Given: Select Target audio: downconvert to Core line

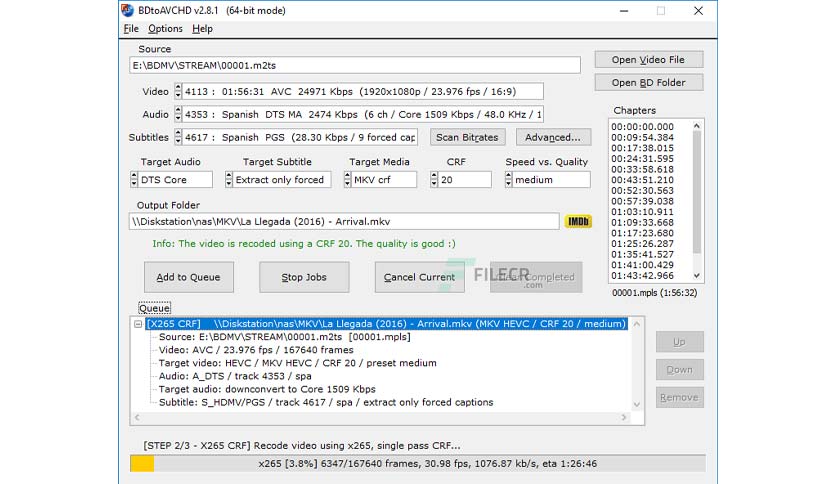Looking at the screenshot, I should tap(267, 389).
